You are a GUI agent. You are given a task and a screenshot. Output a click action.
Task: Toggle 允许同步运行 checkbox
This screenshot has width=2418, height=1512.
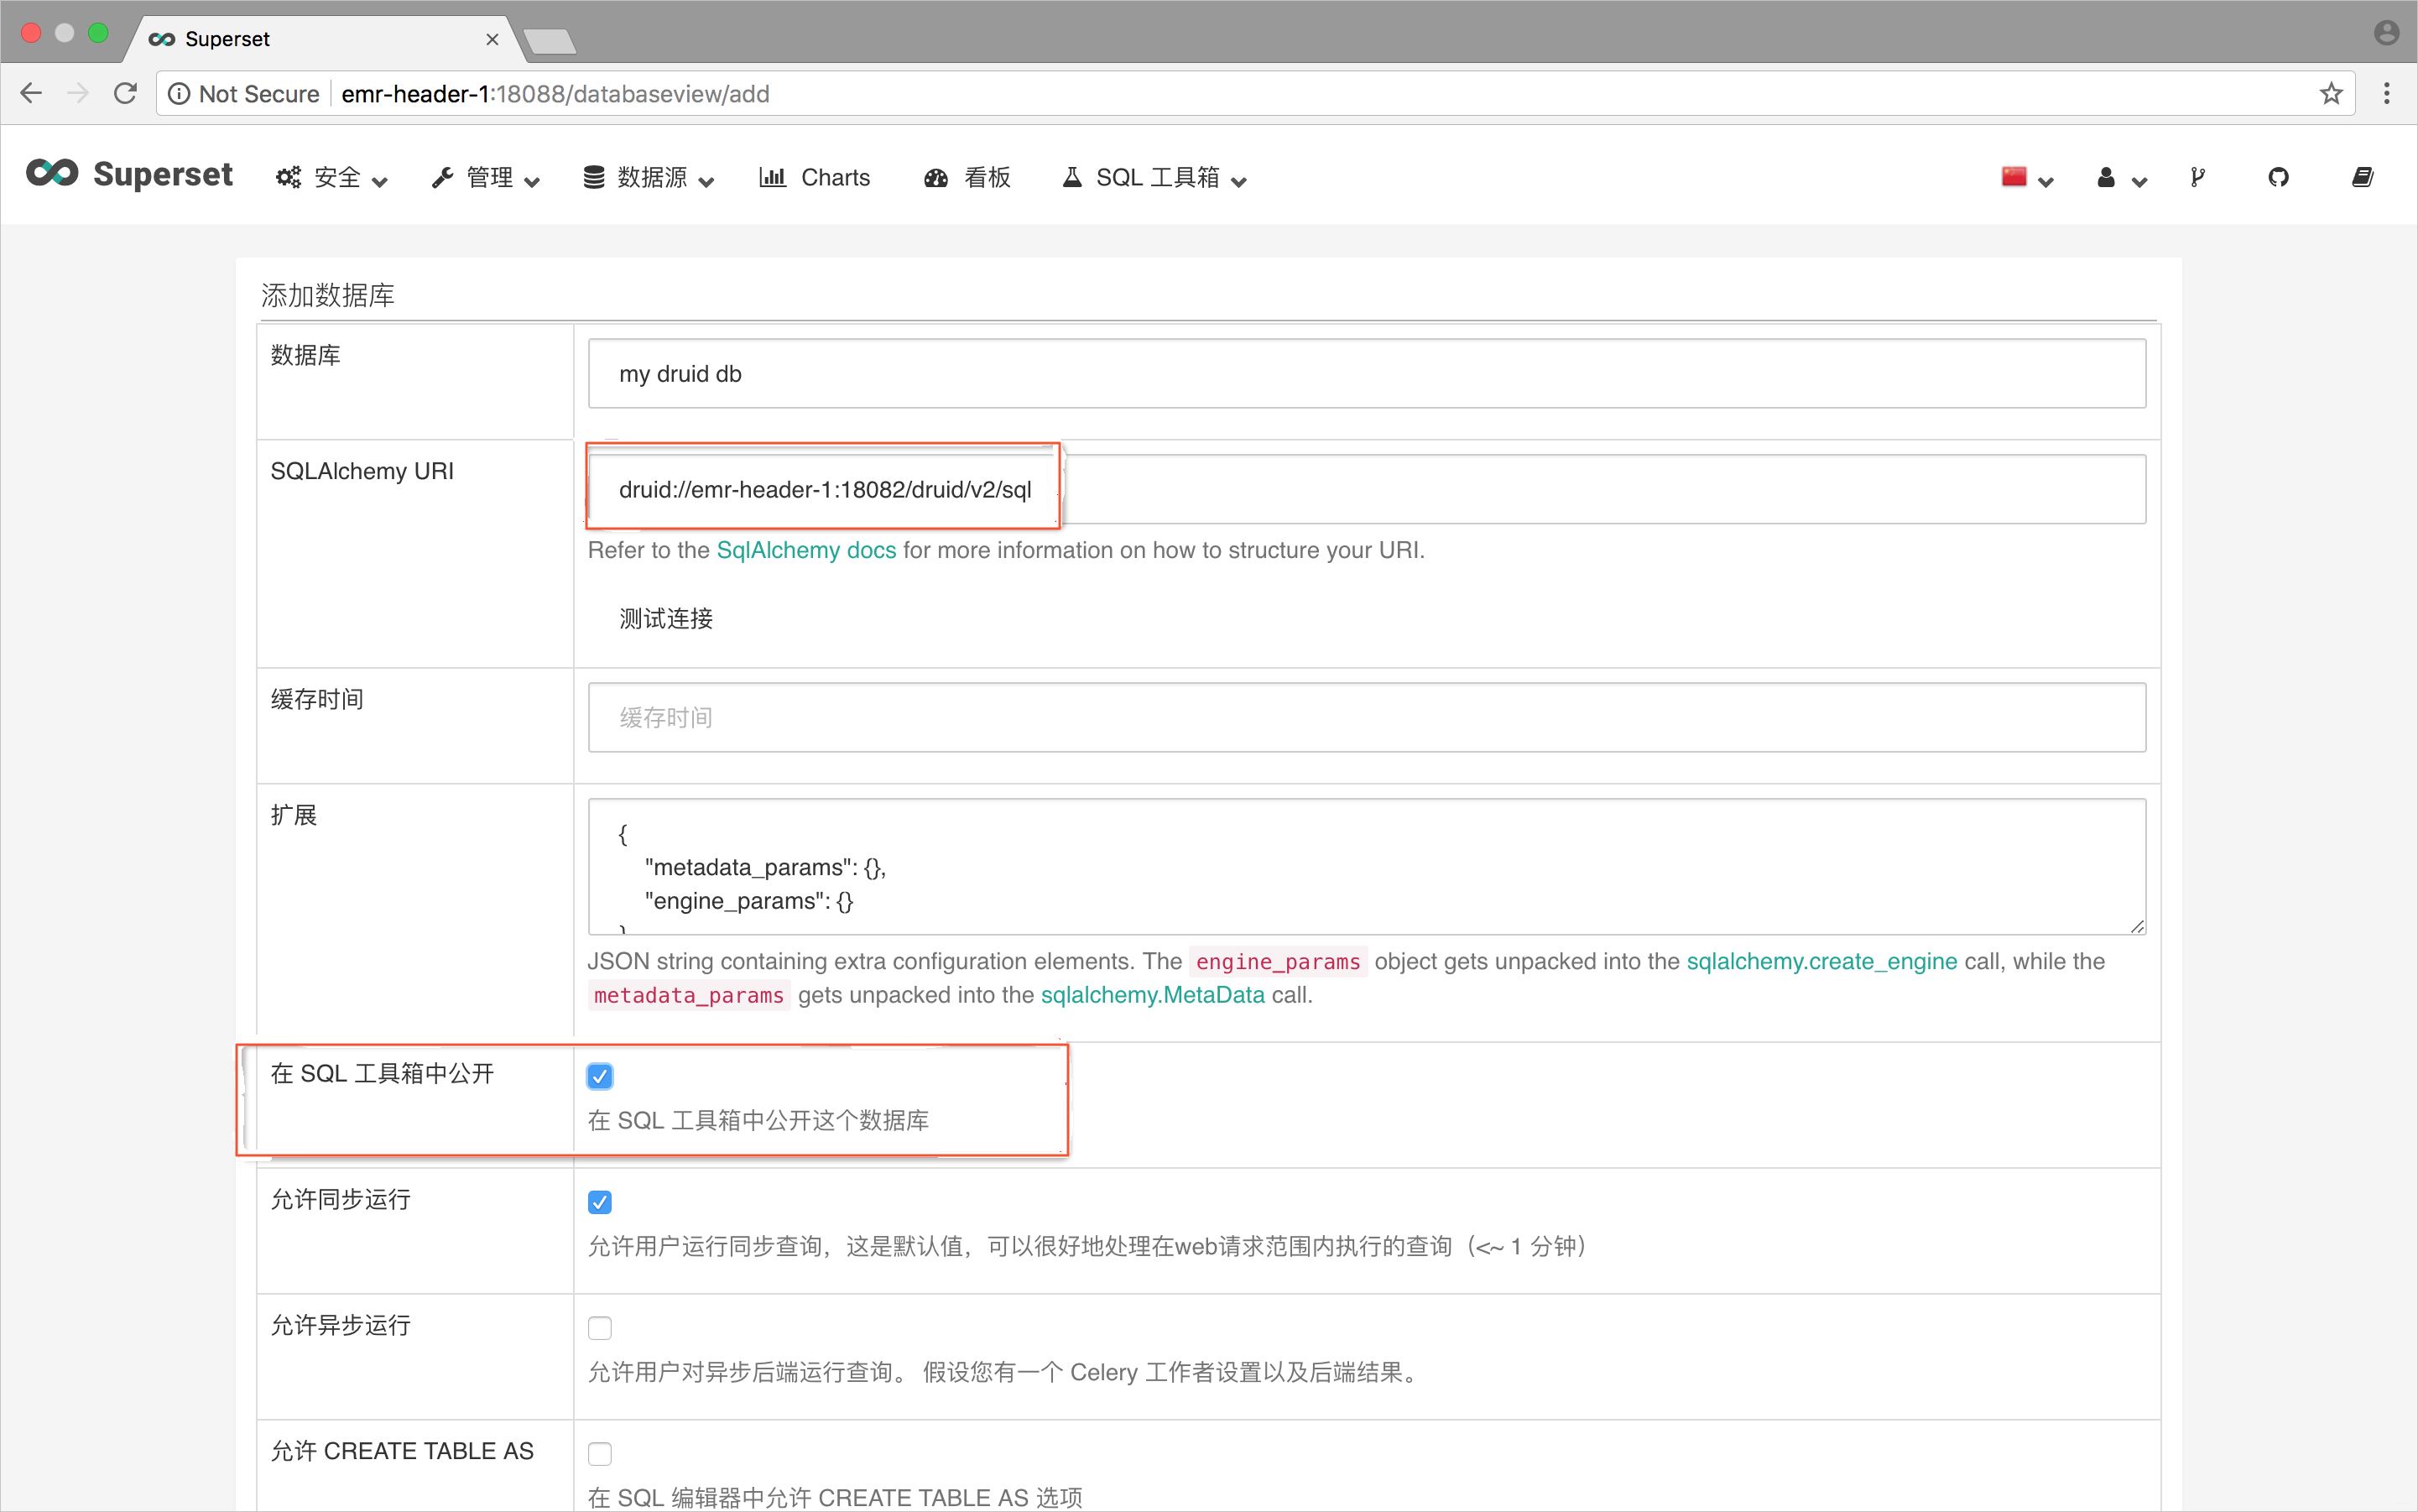601,1202
